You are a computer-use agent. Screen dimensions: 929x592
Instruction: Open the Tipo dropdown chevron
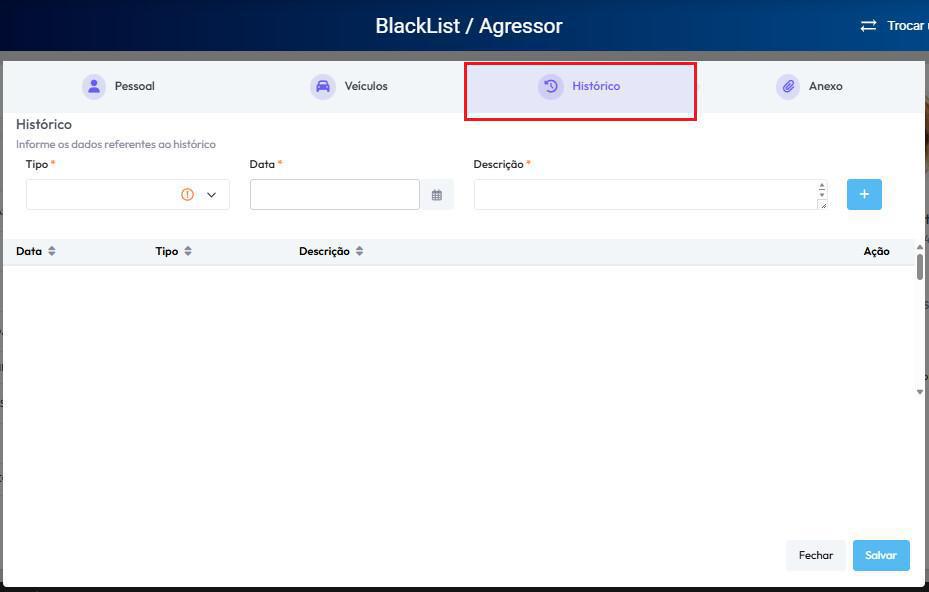tap(212, 195)
